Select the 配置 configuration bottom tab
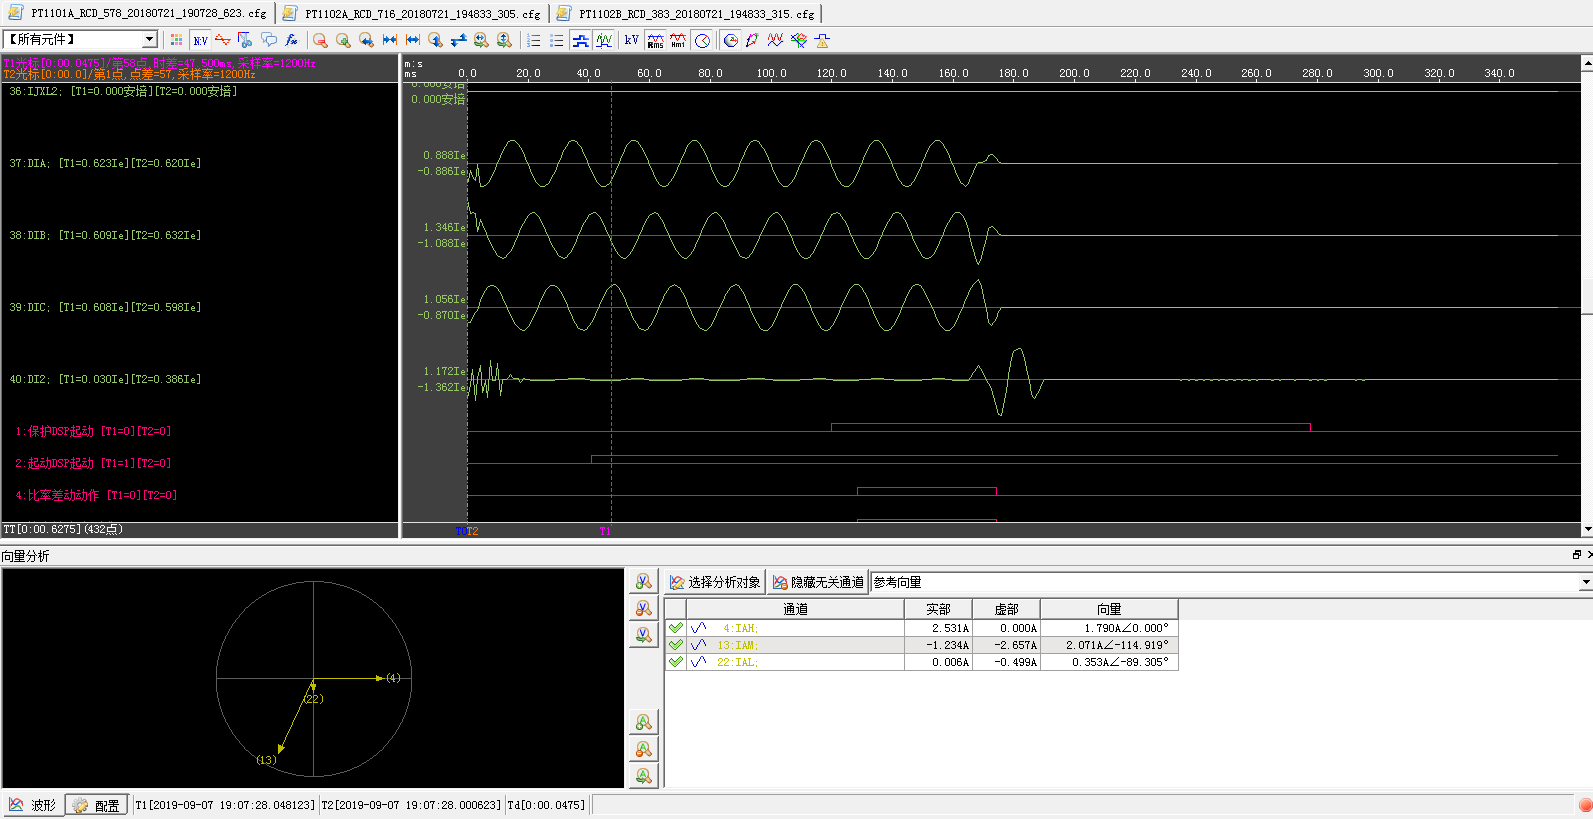Image resolution: width=1593 pixels, height=819 pixels. (x=96, y=805)
